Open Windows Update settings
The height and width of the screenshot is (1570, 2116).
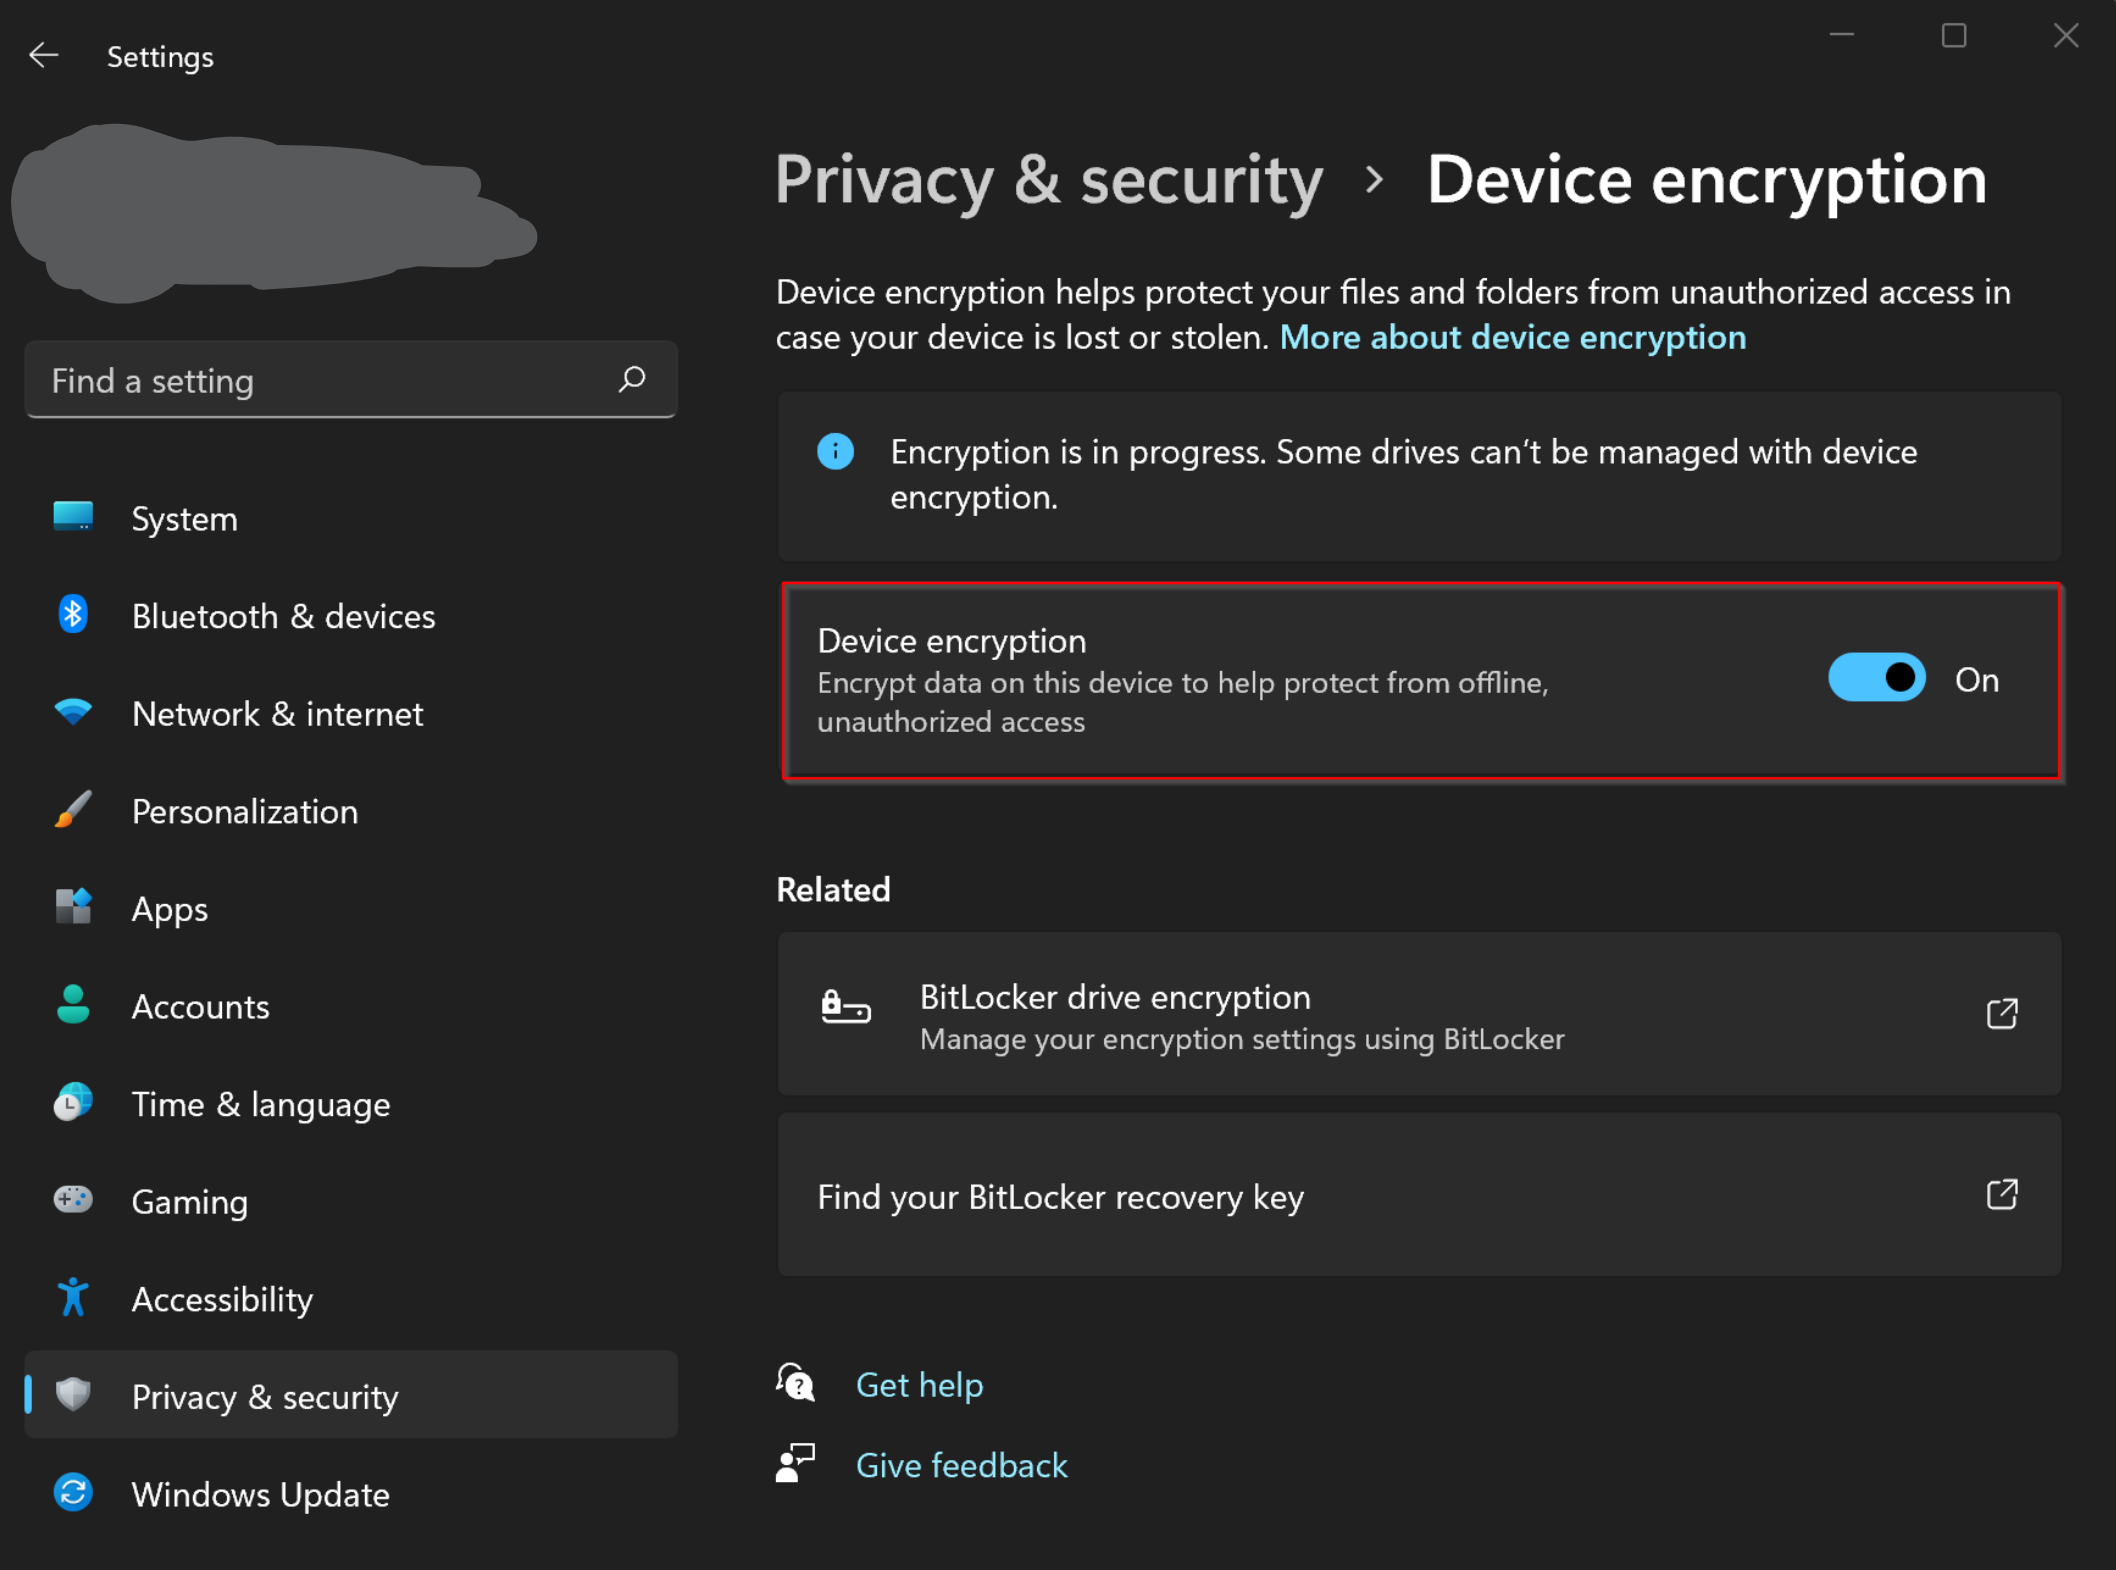point(351,1493)
